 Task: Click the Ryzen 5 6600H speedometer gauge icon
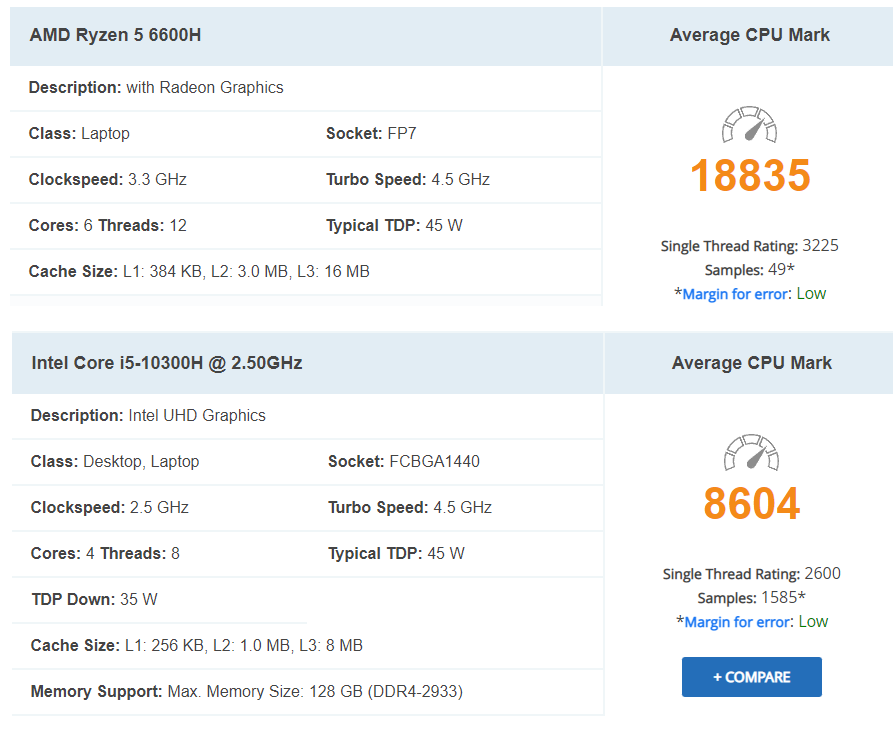pos(750,127)
